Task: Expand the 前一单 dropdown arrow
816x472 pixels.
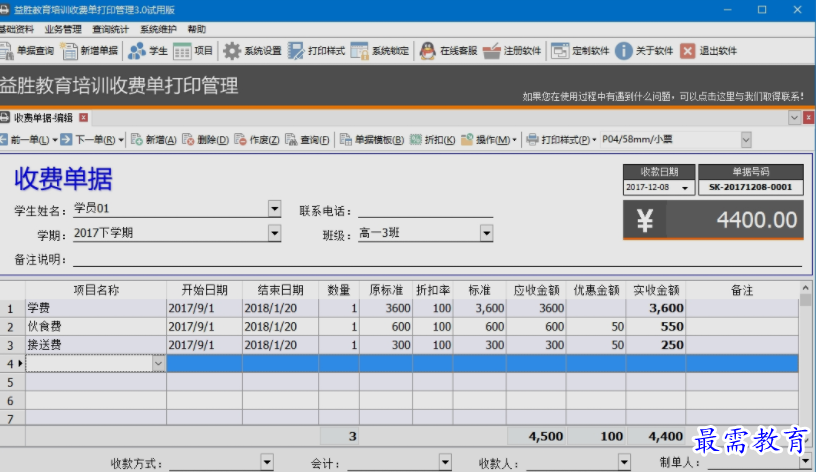Action: [55, 140]
